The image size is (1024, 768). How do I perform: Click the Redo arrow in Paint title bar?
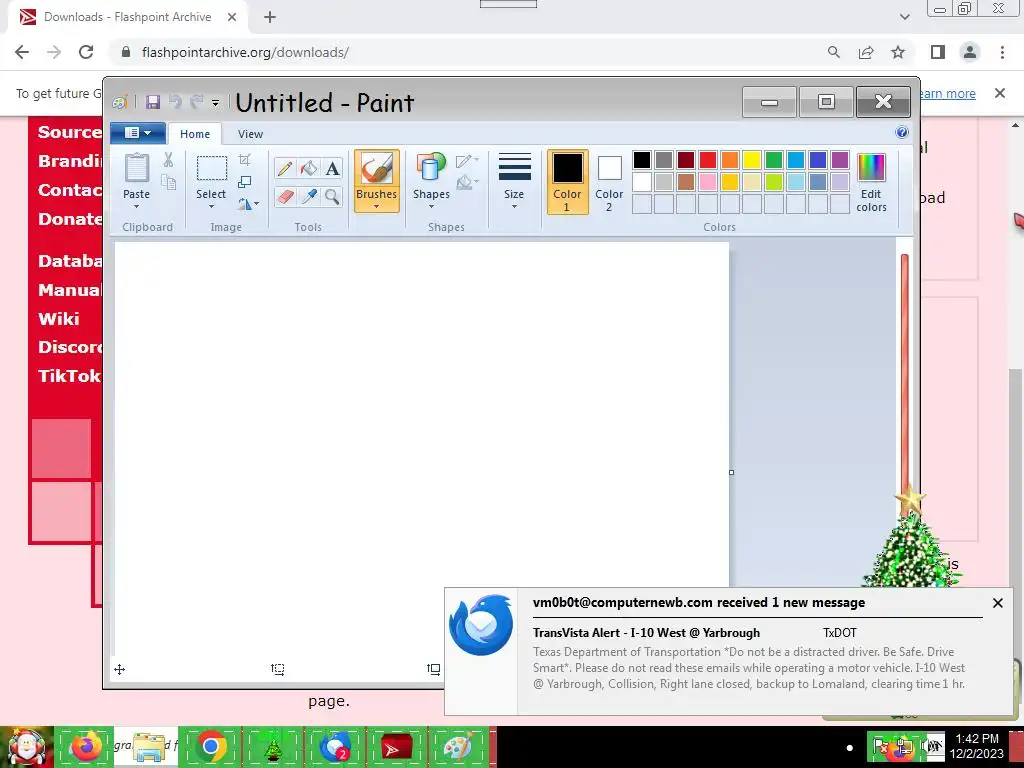(x=196, y=102)
